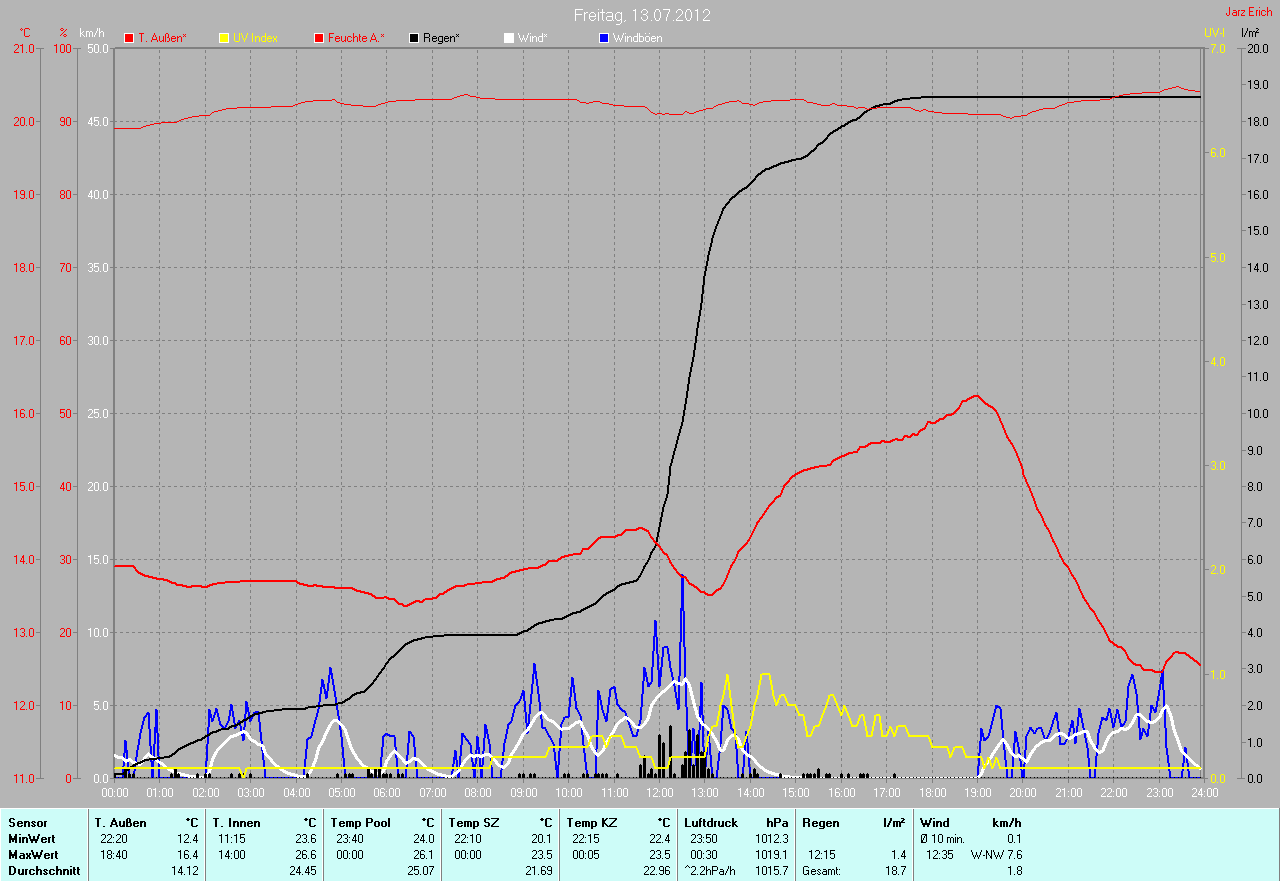This screenshot has height=881, width=1280.
Task: Click the white Wind legend swatch
Action: click(509, 38)
